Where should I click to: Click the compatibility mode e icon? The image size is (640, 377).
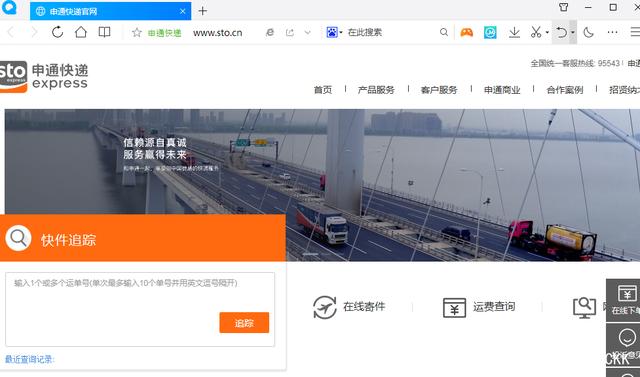click(x=270, y=32)
